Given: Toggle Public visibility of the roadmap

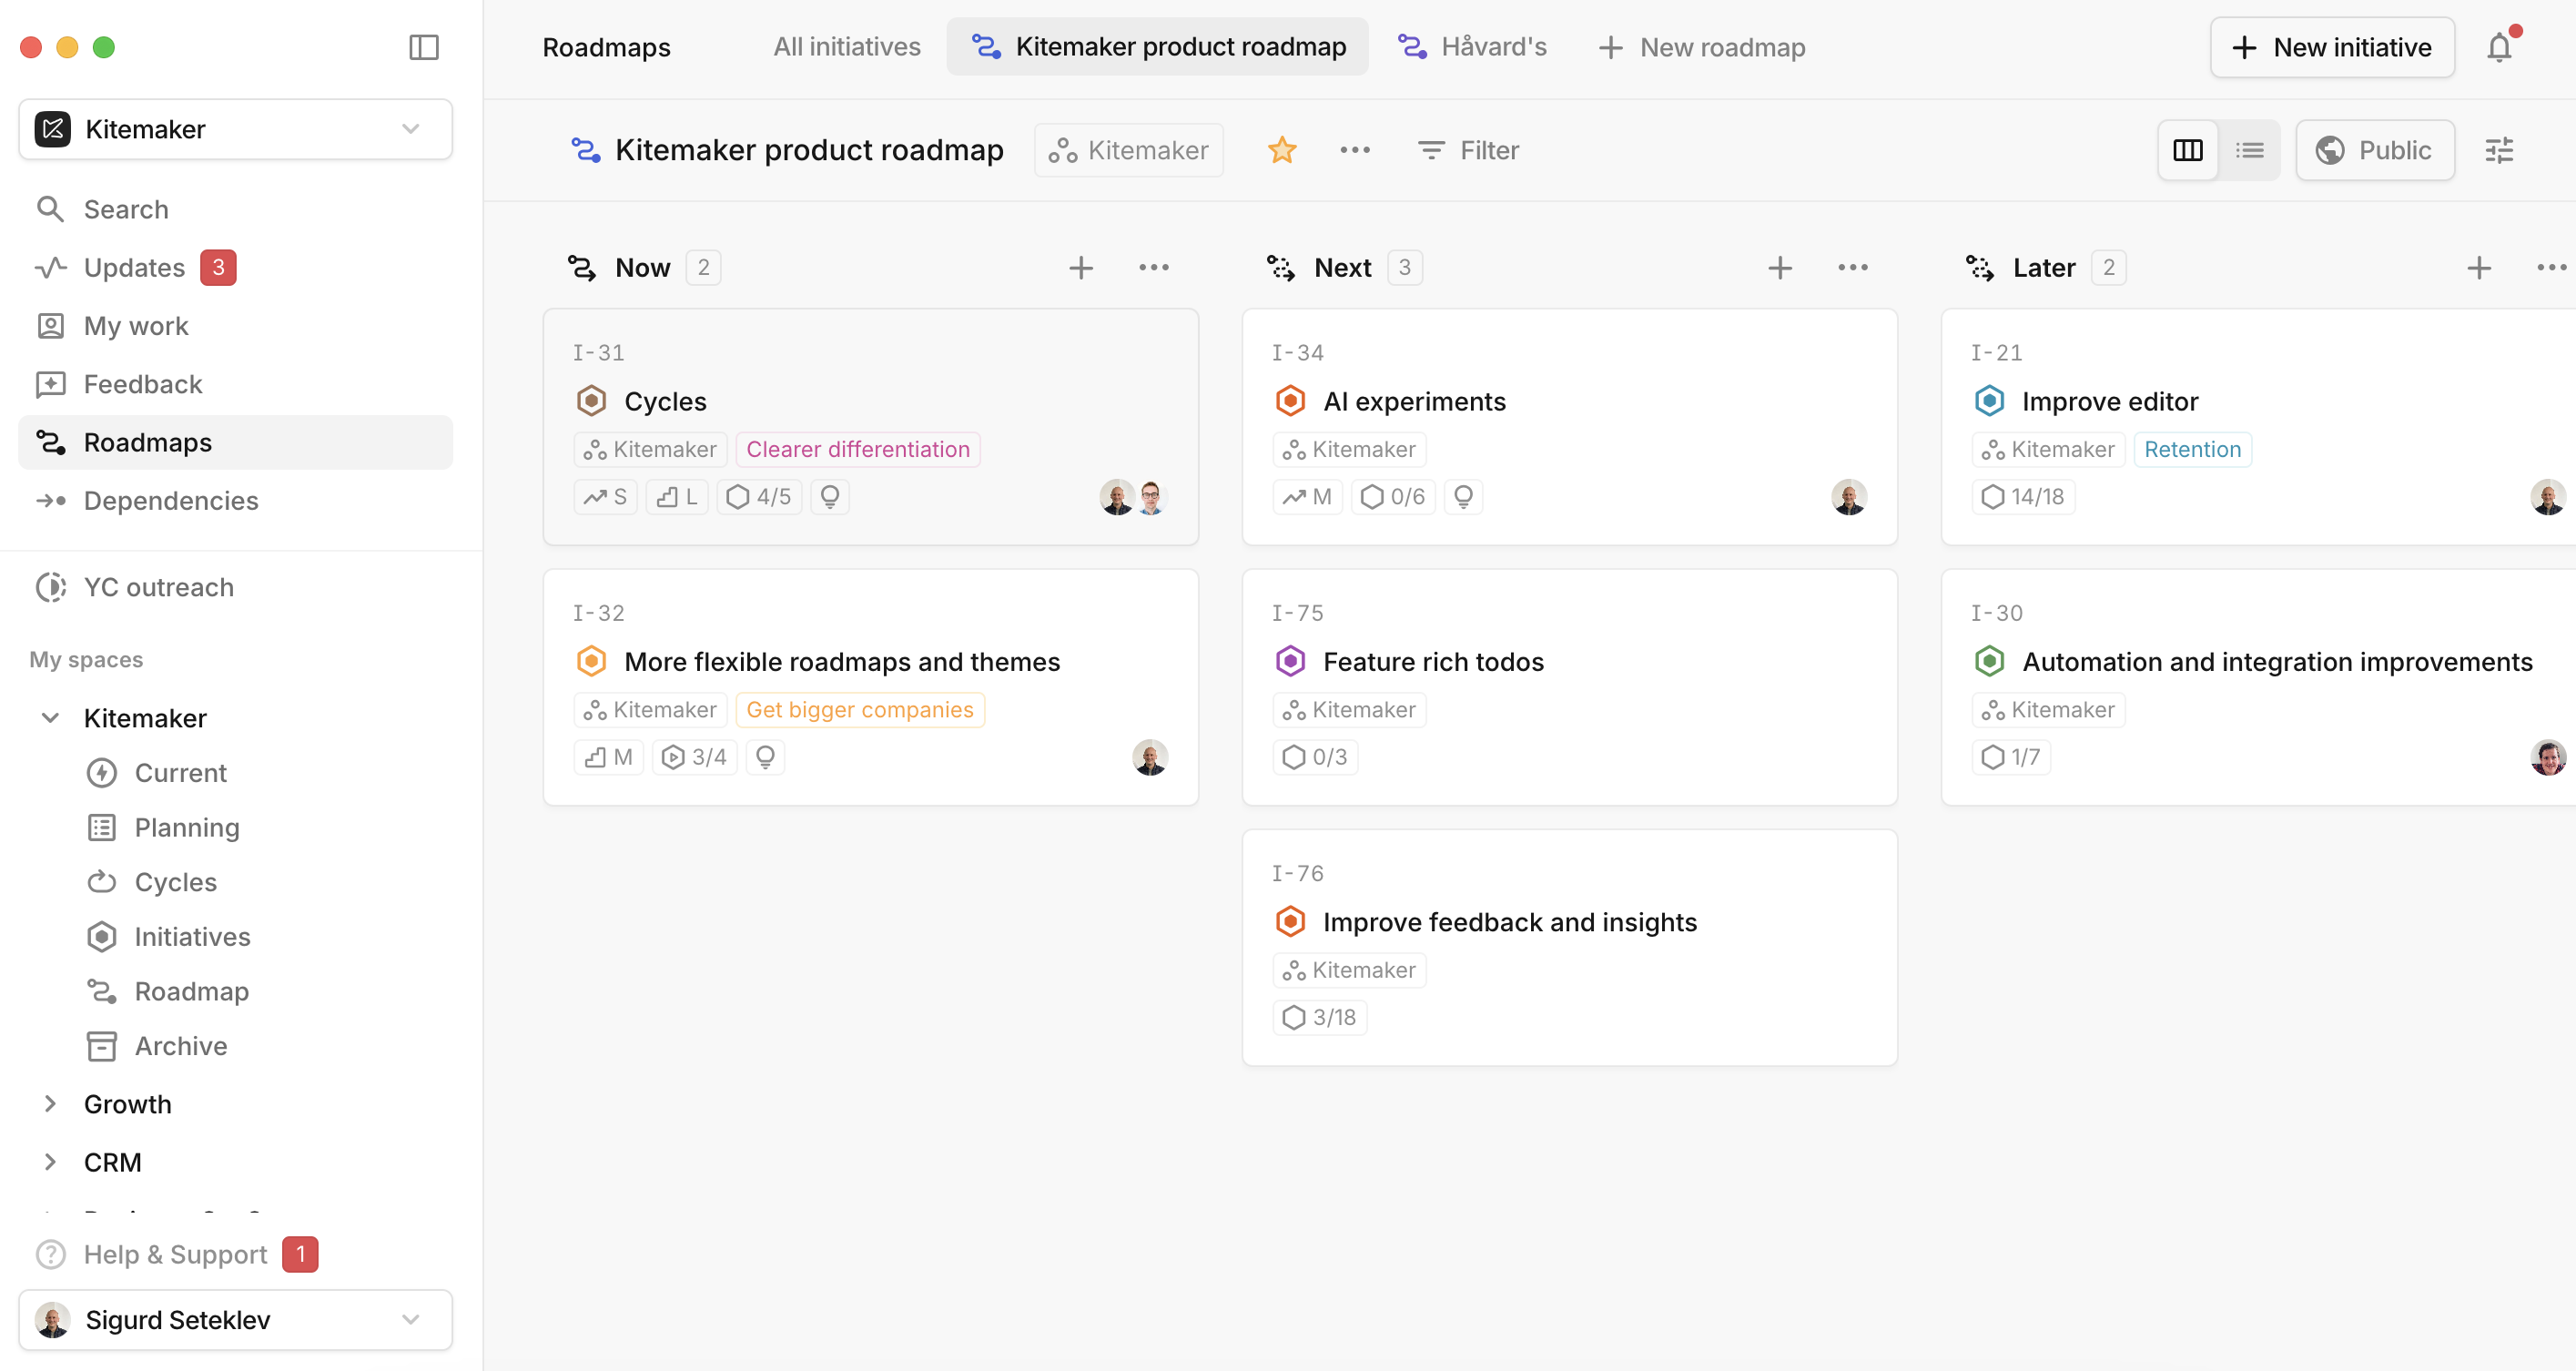Looking at the screenshot, I should tap(2374, 150).
